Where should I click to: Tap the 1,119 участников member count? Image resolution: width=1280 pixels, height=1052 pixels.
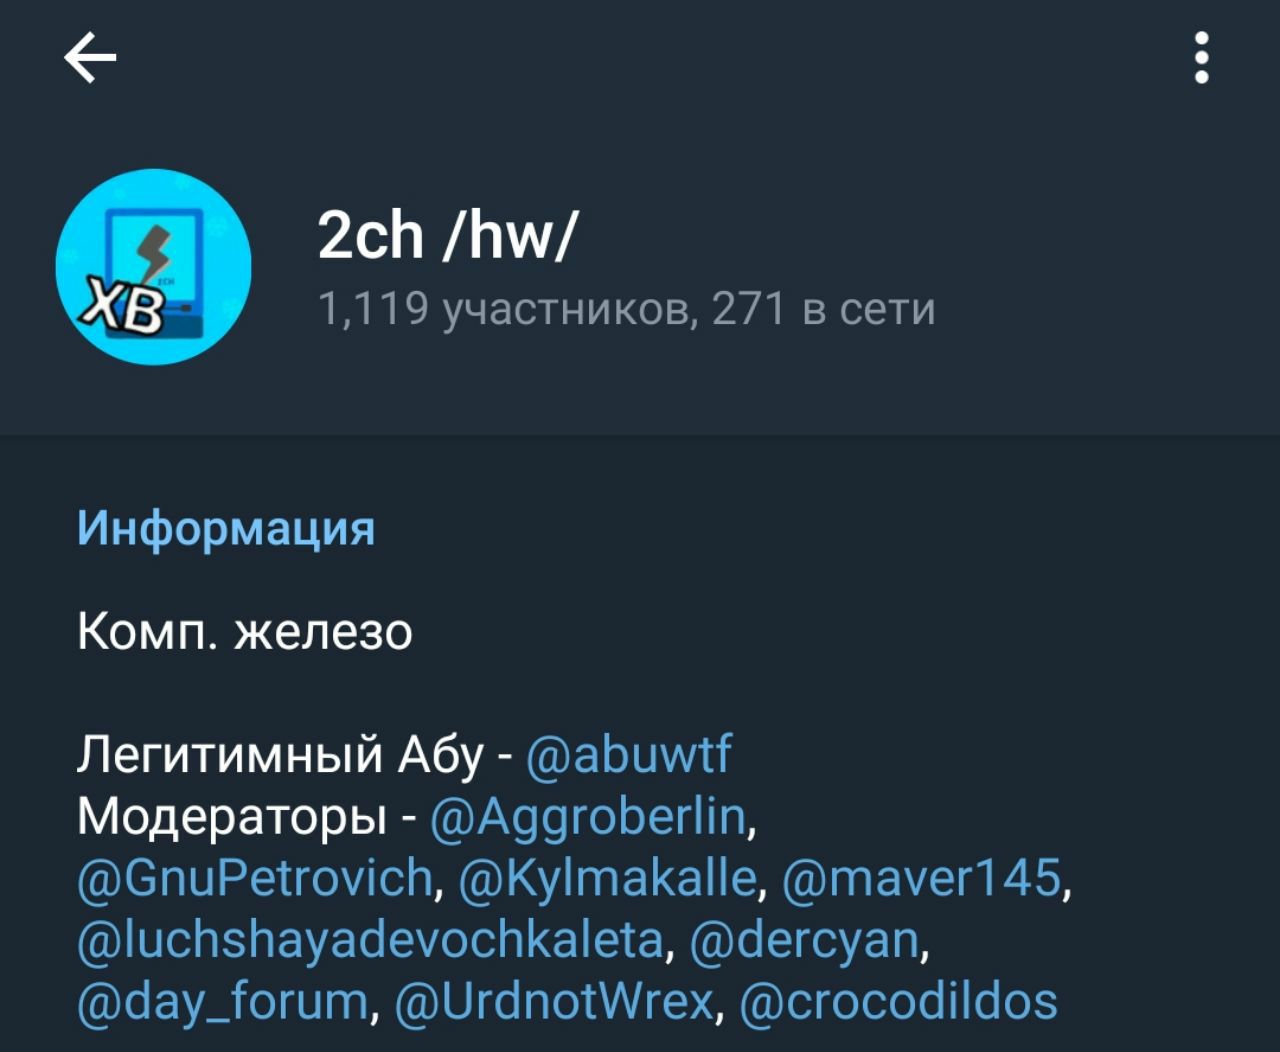[504, 309]
